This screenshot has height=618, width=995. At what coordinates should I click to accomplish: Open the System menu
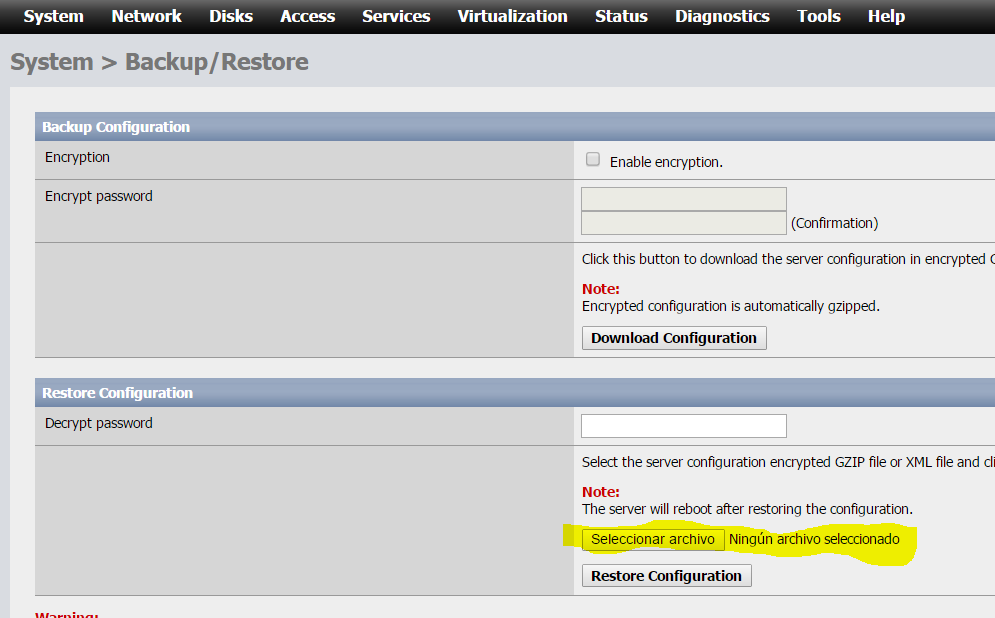point(53,16)
